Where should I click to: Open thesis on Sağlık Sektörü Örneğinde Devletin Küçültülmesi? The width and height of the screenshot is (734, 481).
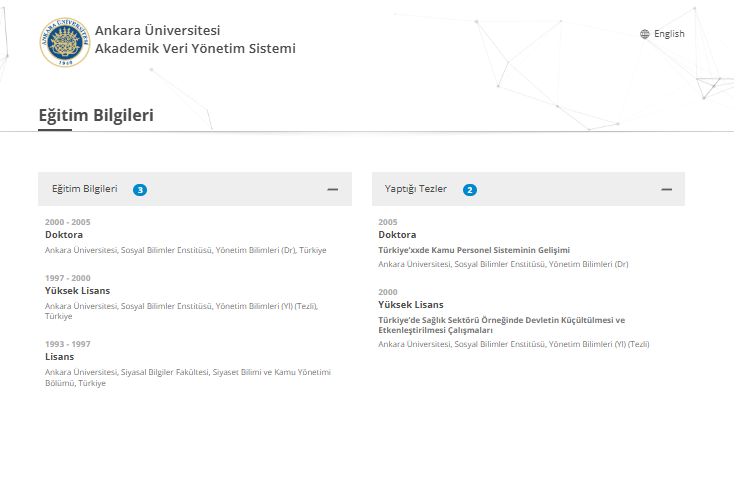pos(501,325)
